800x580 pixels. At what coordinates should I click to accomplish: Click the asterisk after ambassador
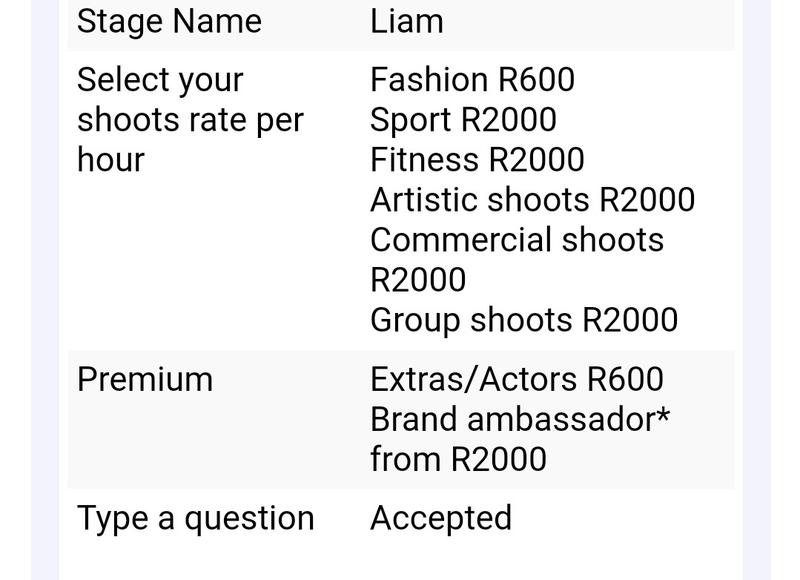pos(663,414)
